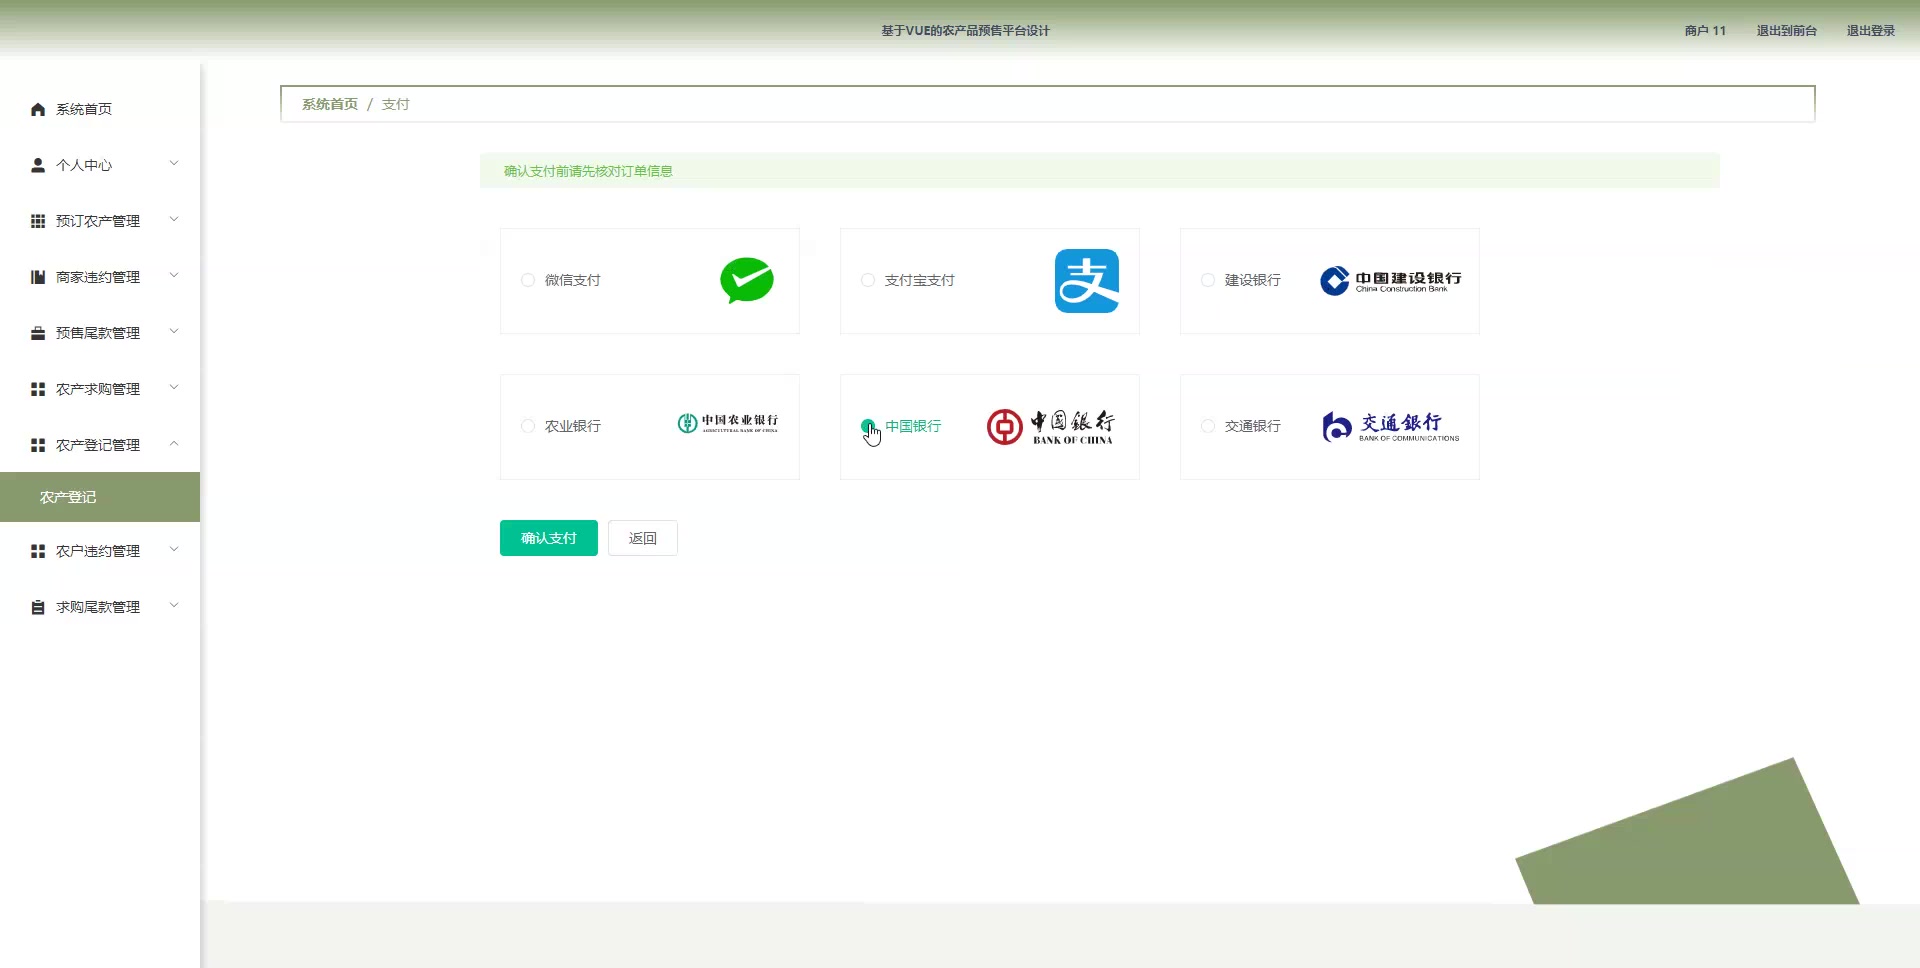This screenshot has width=1920, height=968.
Task: Open the 系统首页 sidebar item
Action: coord(100,109)
